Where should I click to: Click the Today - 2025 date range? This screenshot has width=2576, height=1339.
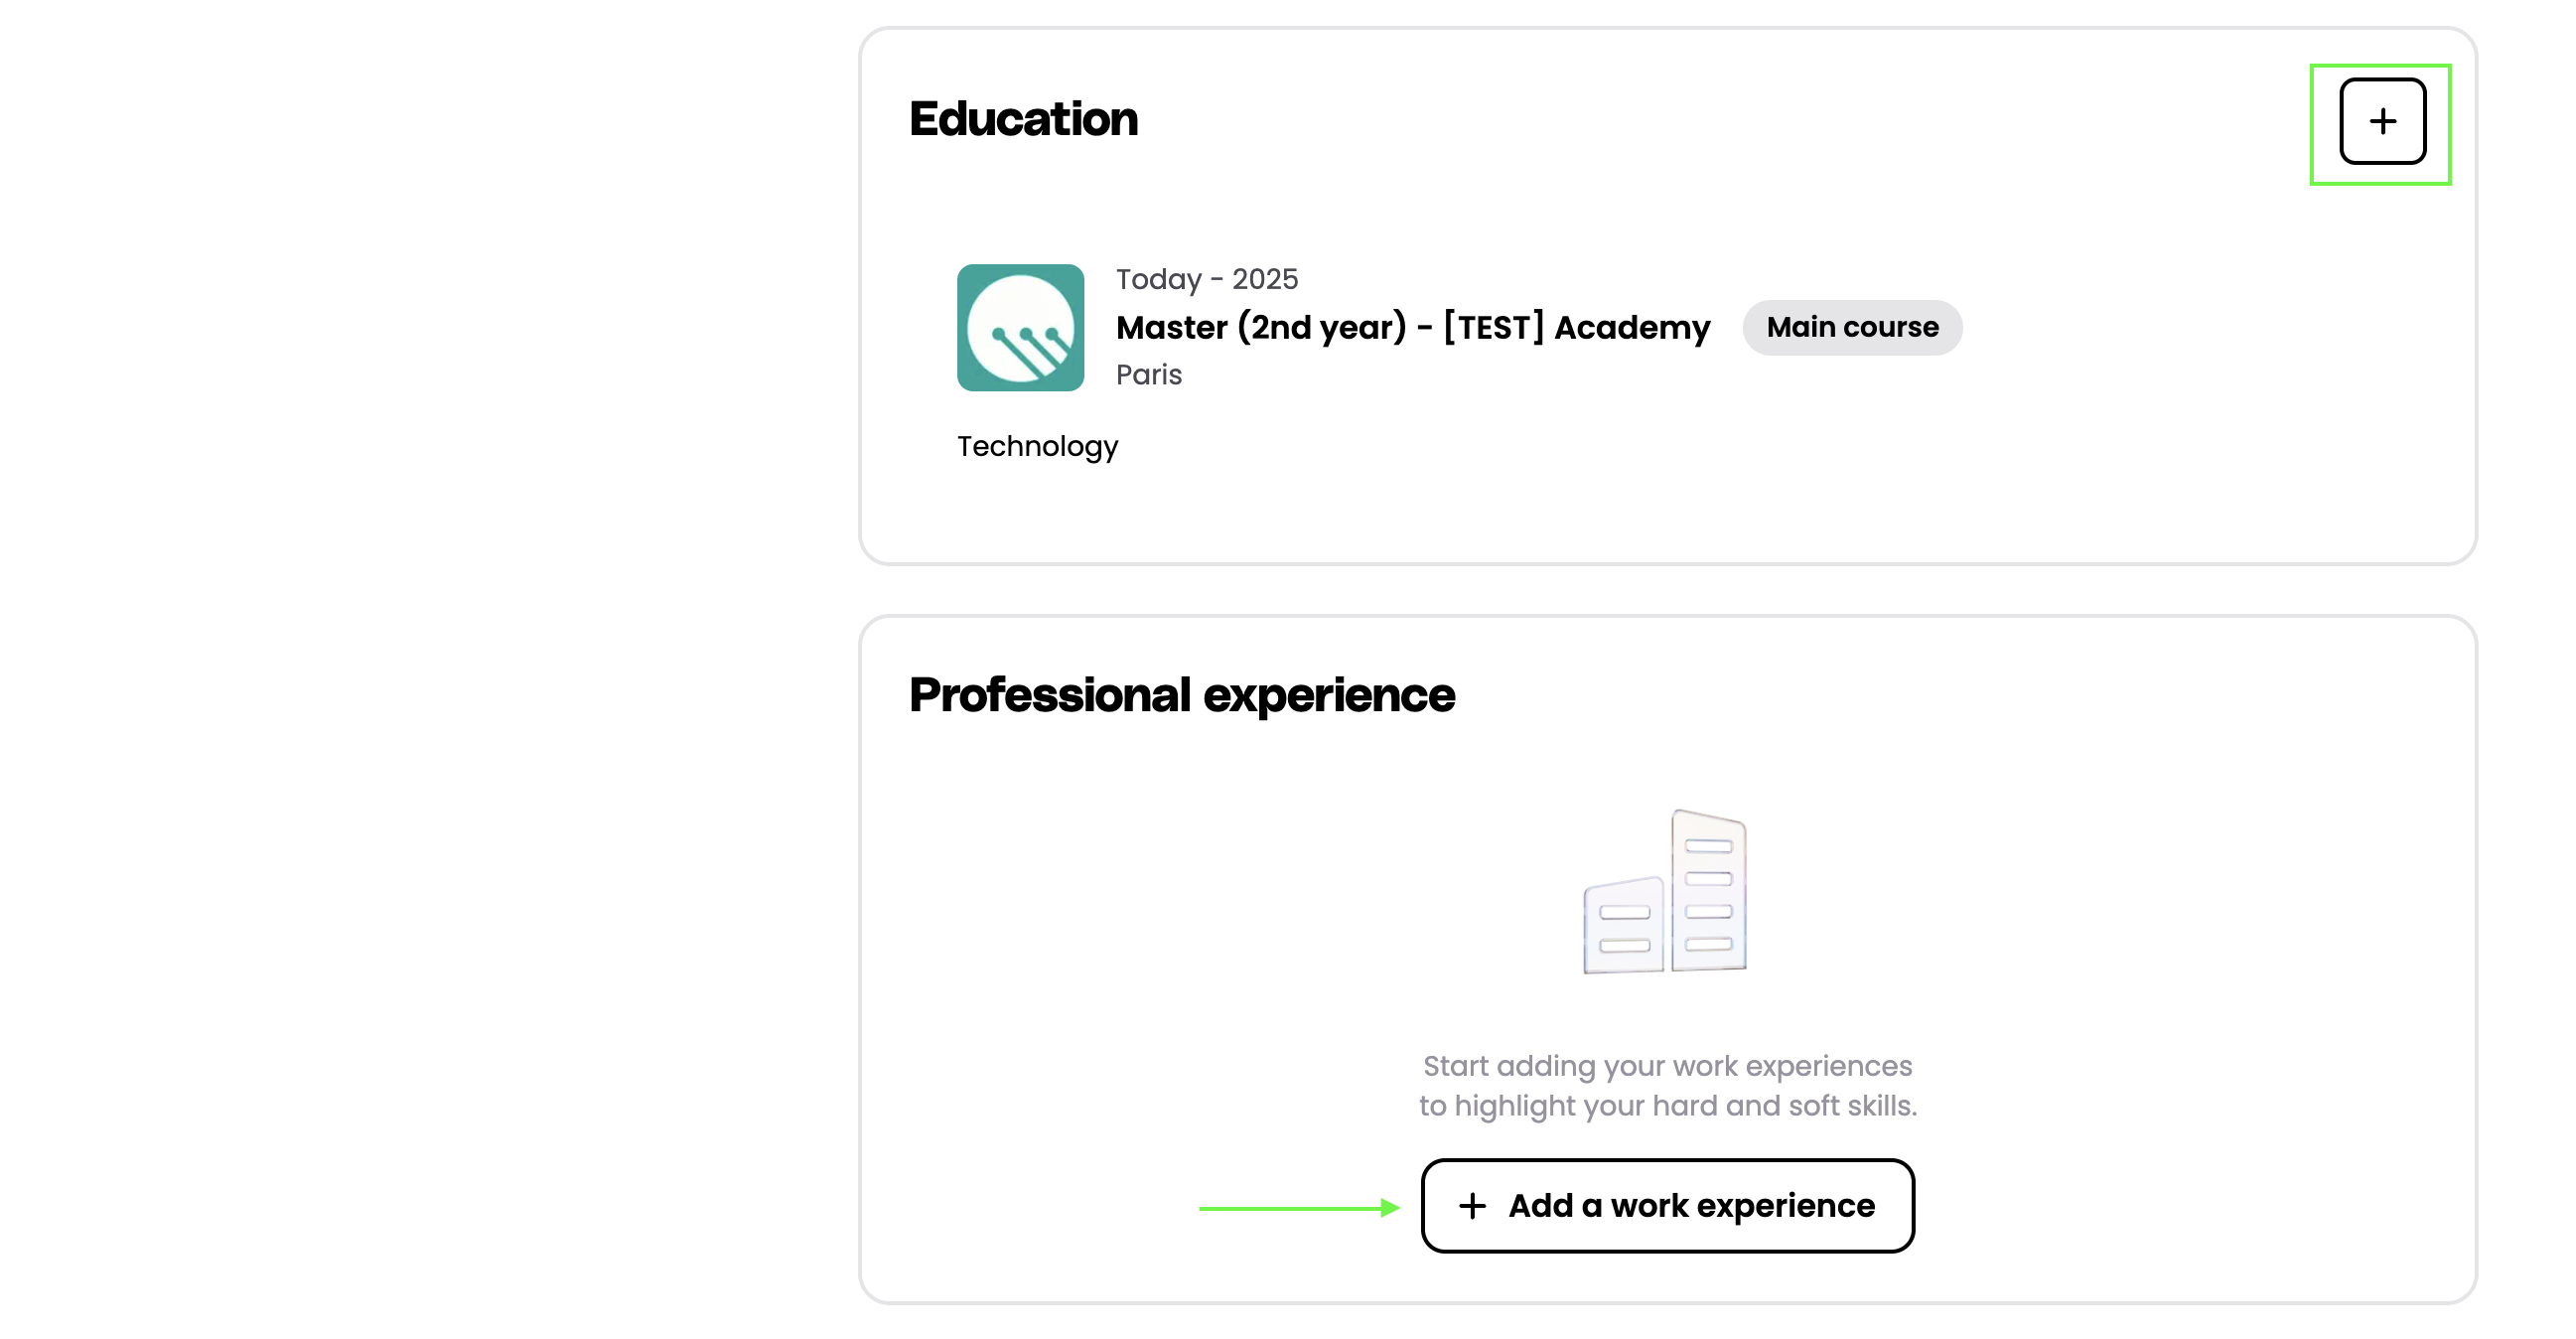click(1206, 279)
